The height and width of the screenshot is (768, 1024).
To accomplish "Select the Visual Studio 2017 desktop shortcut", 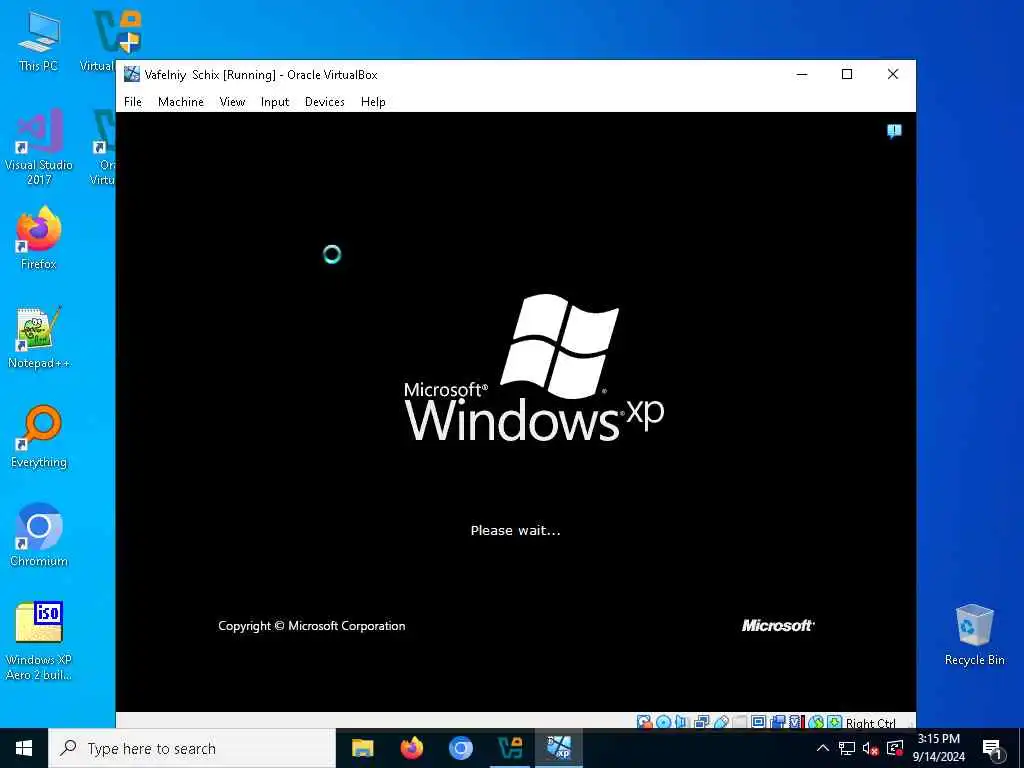I will (x=39, y=146).
